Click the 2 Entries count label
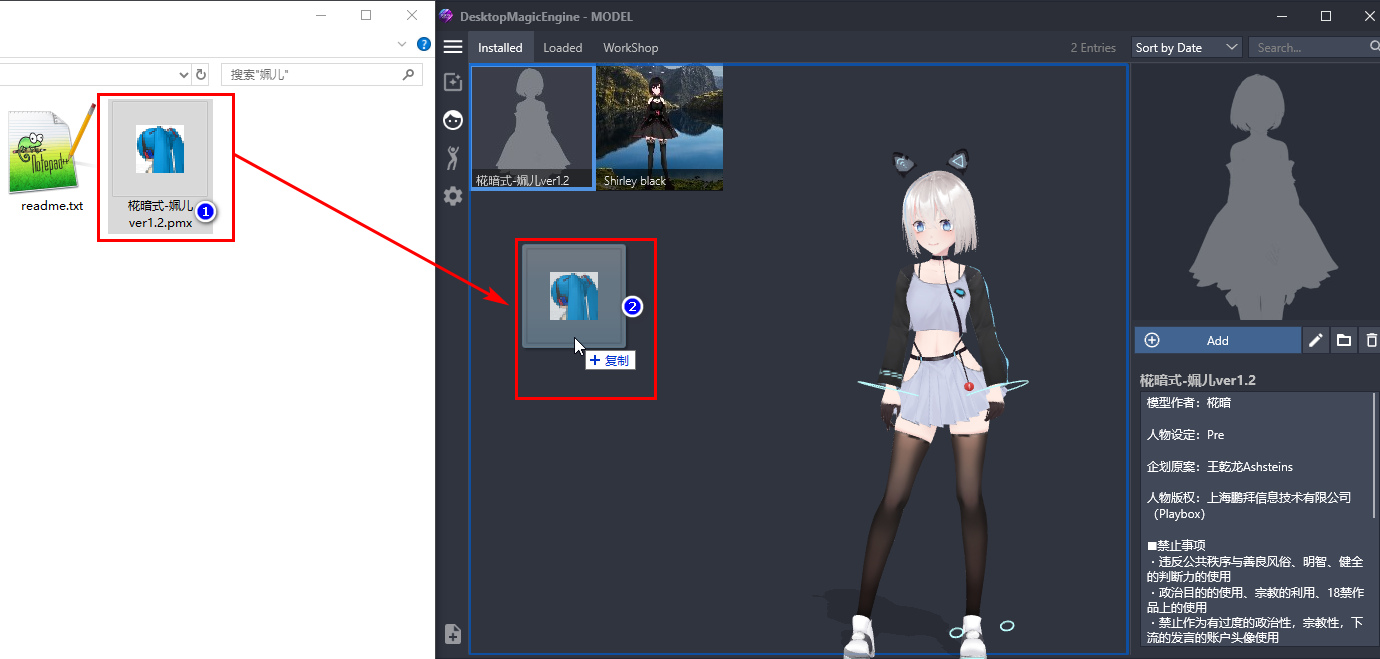 click(x=1093, y=48)
